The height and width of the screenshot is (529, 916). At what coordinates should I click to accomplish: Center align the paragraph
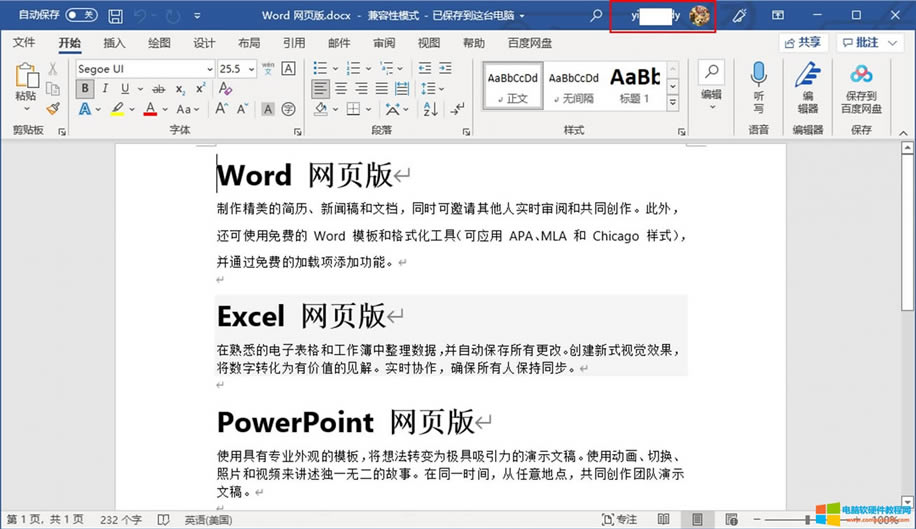tap(341, 88)
